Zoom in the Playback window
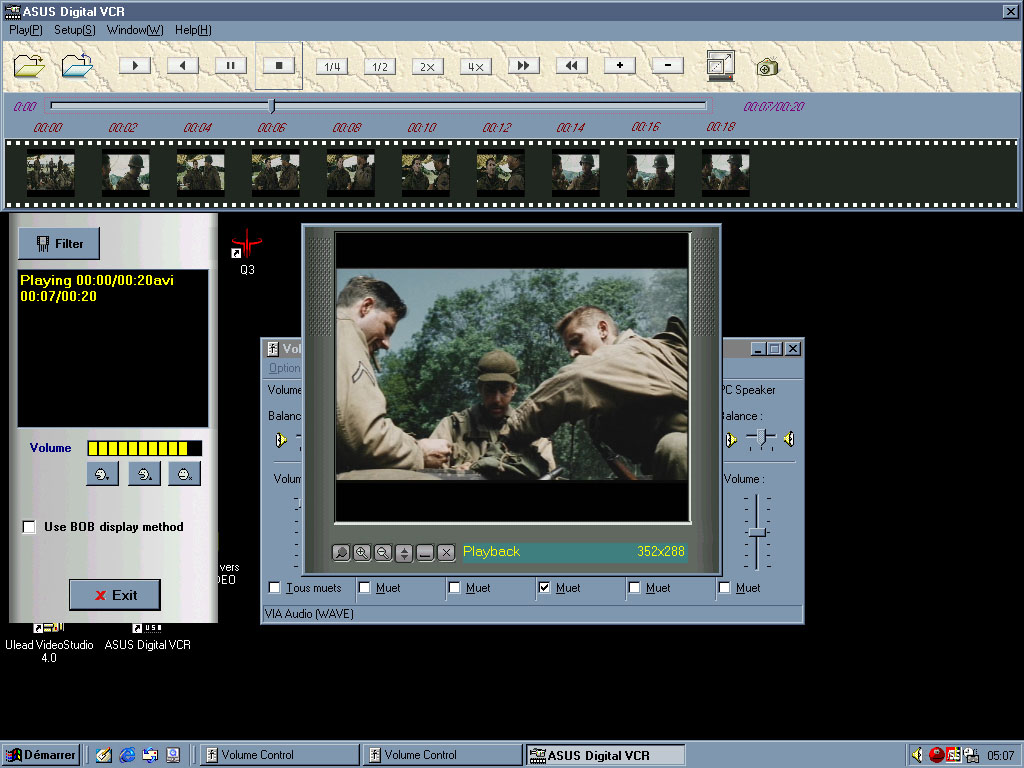 362,553
